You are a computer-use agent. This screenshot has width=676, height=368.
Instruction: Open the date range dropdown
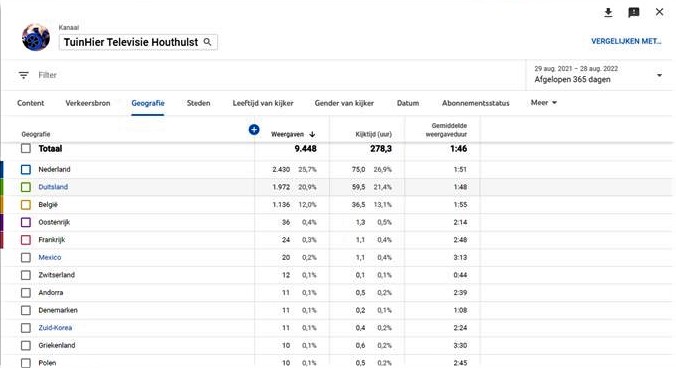[x=598, y=75]
